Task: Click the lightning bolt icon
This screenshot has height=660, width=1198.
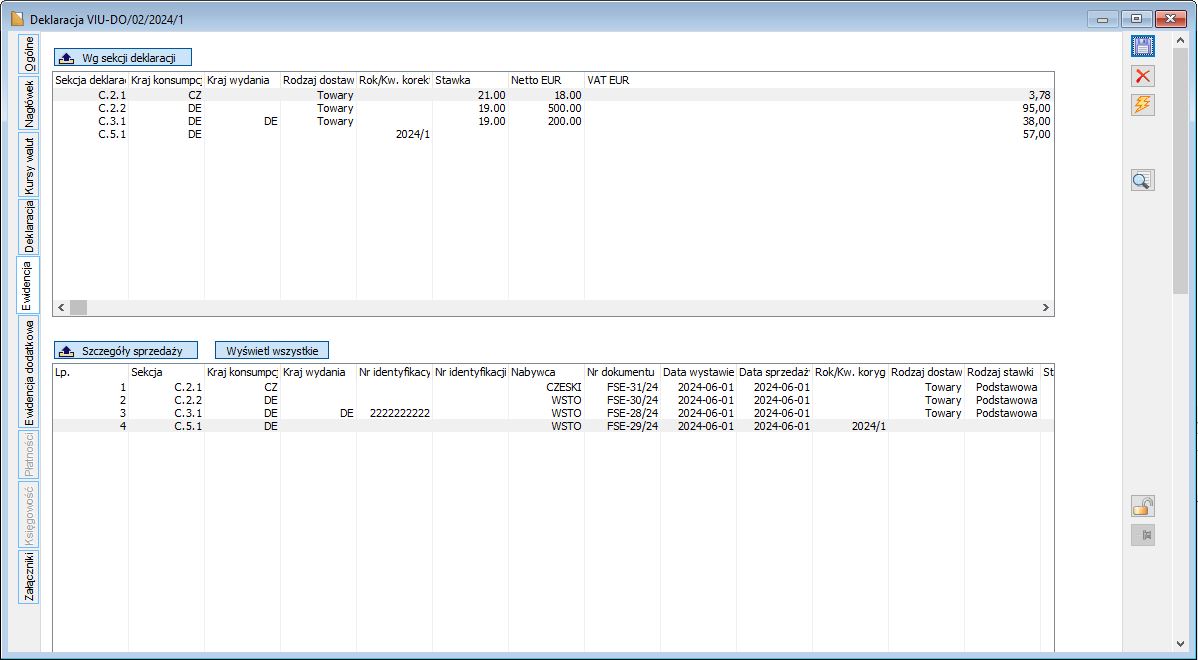Action: (1142, 105)
